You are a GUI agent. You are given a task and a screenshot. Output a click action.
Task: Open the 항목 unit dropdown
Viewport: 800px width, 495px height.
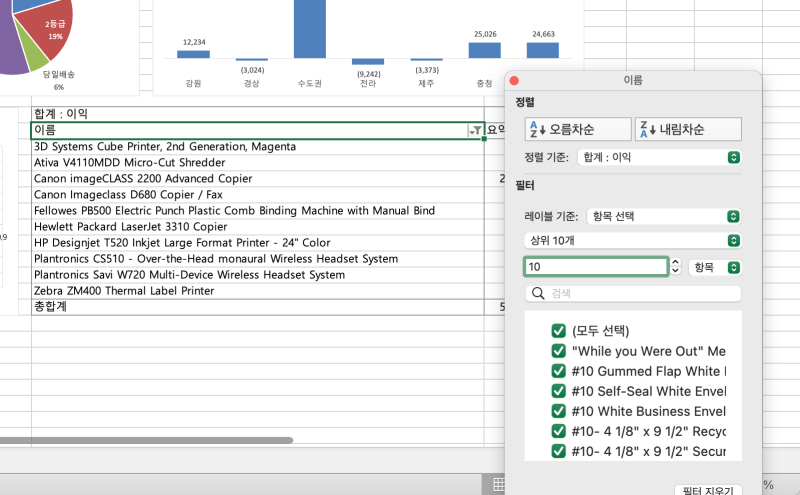click(x=715, y=267)
